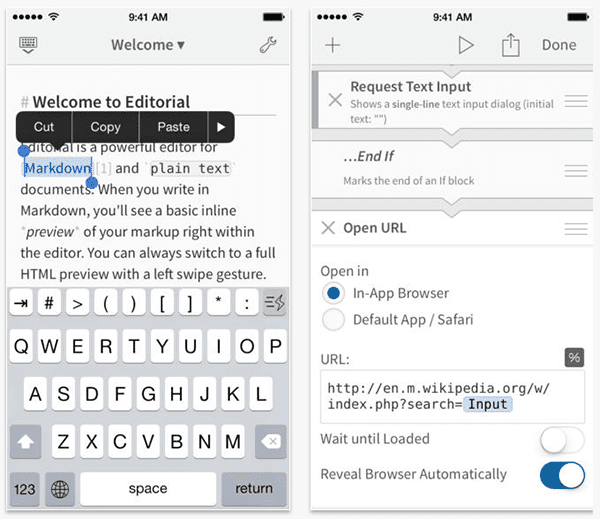The image size is (600, 519).
Task: Tap the shift key
Action: click(x=25, y=441)
